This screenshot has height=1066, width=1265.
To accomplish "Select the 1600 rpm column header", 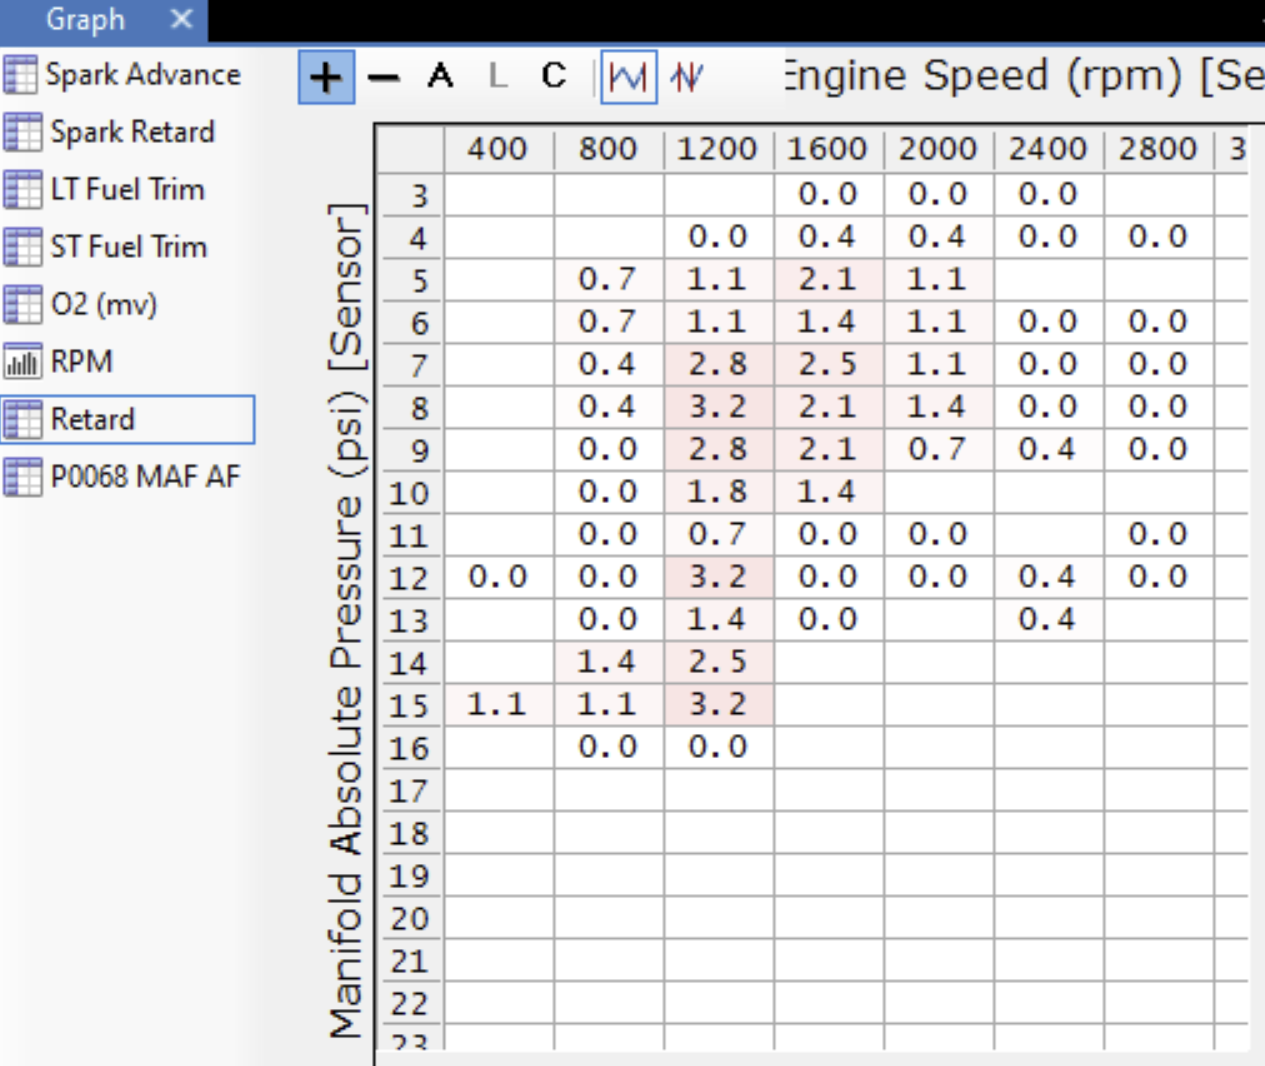I will [828, 149].
